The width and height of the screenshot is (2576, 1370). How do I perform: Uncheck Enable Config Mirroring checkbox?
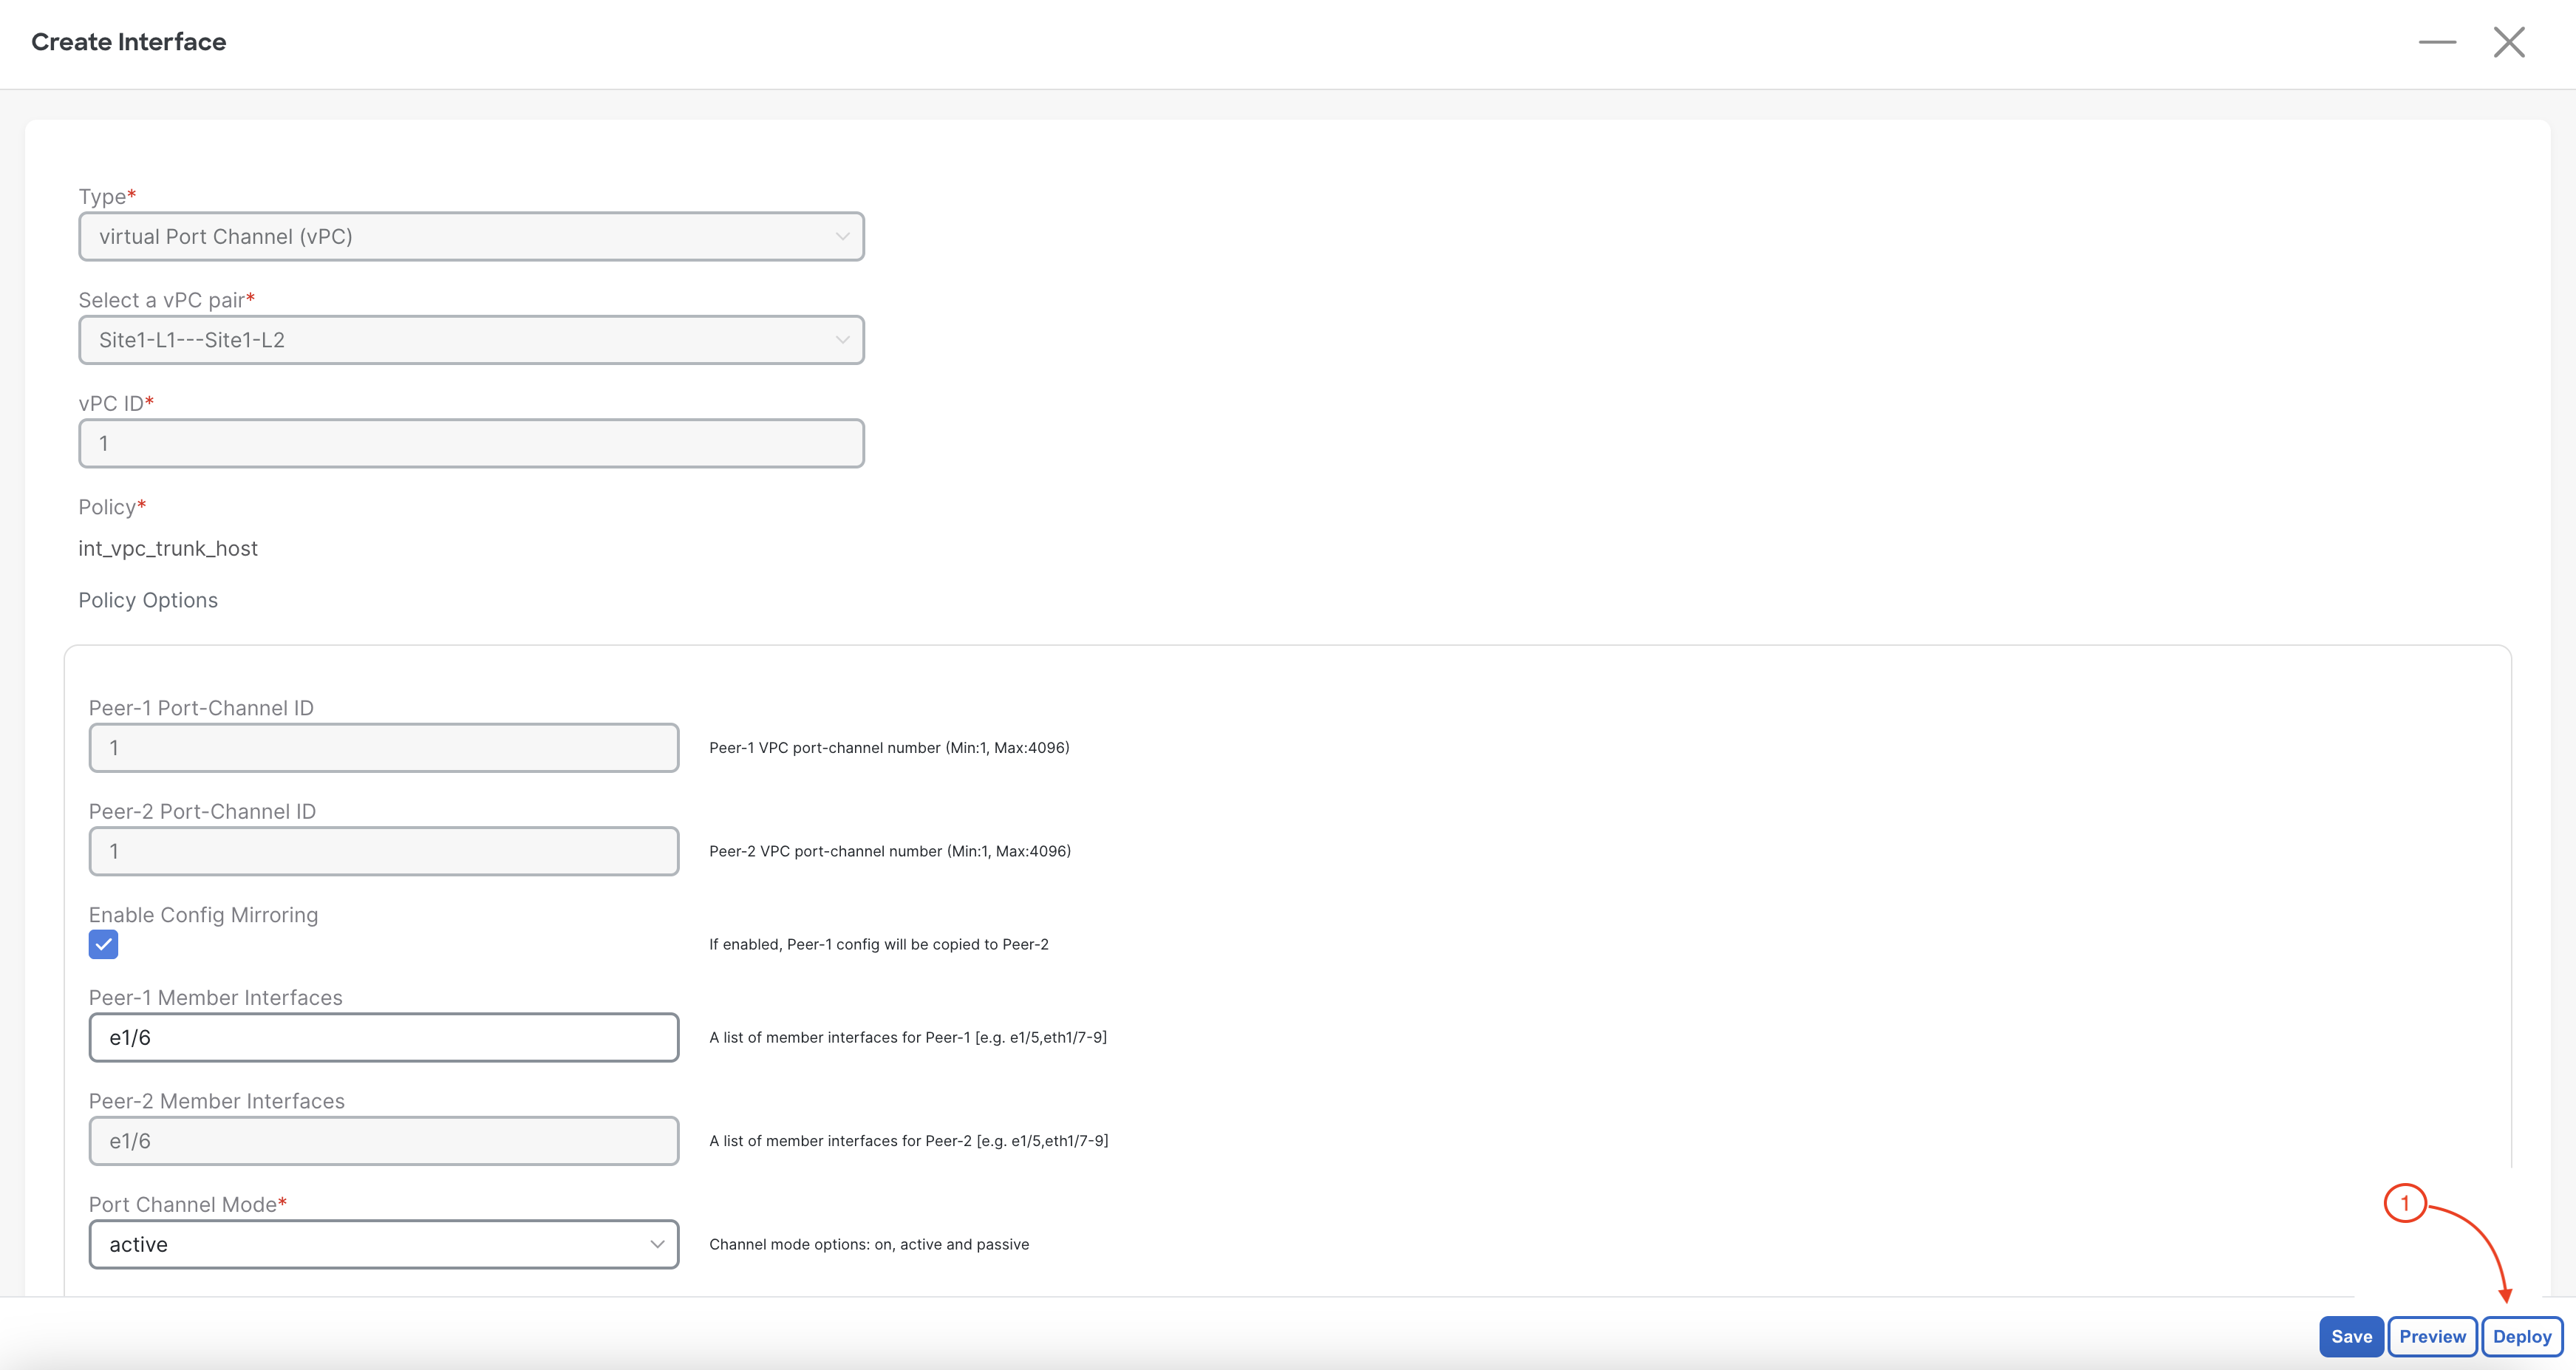[103, 944]
